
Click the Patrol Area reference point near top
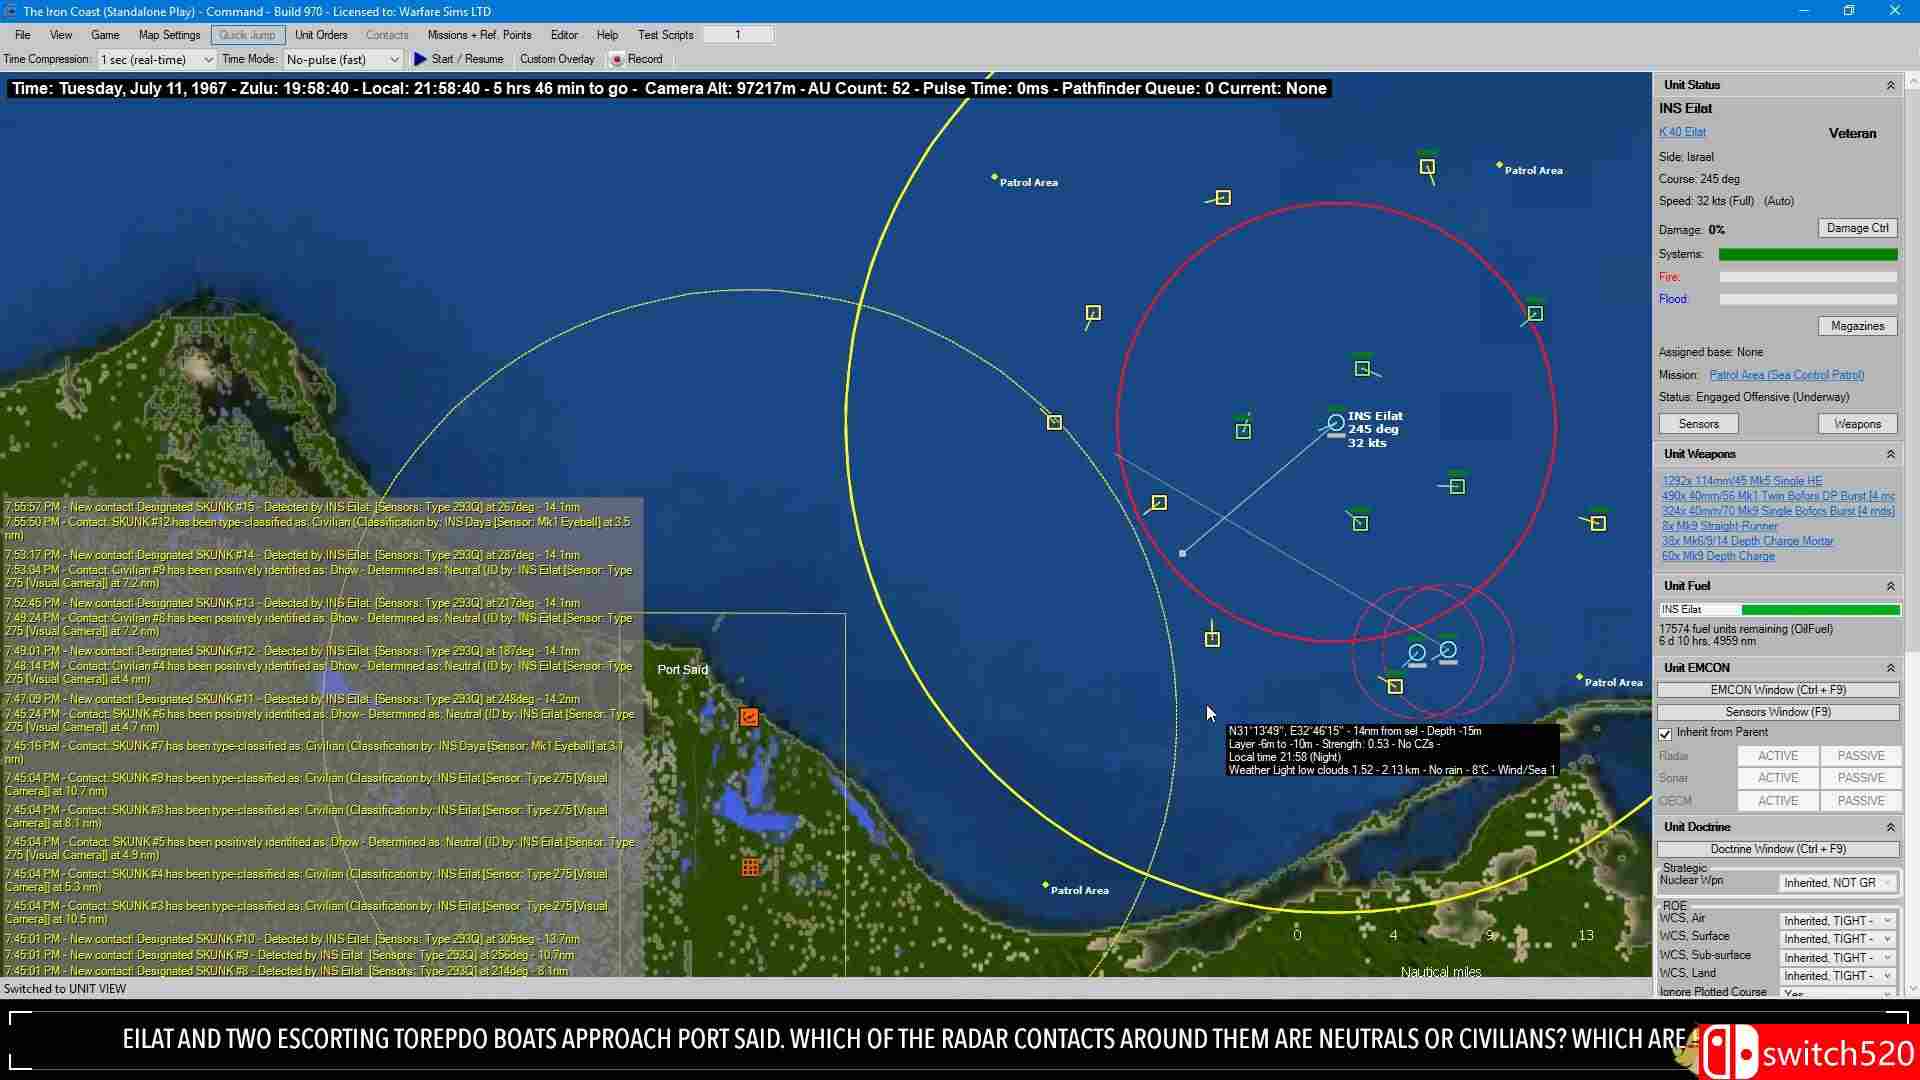point(994,177)
